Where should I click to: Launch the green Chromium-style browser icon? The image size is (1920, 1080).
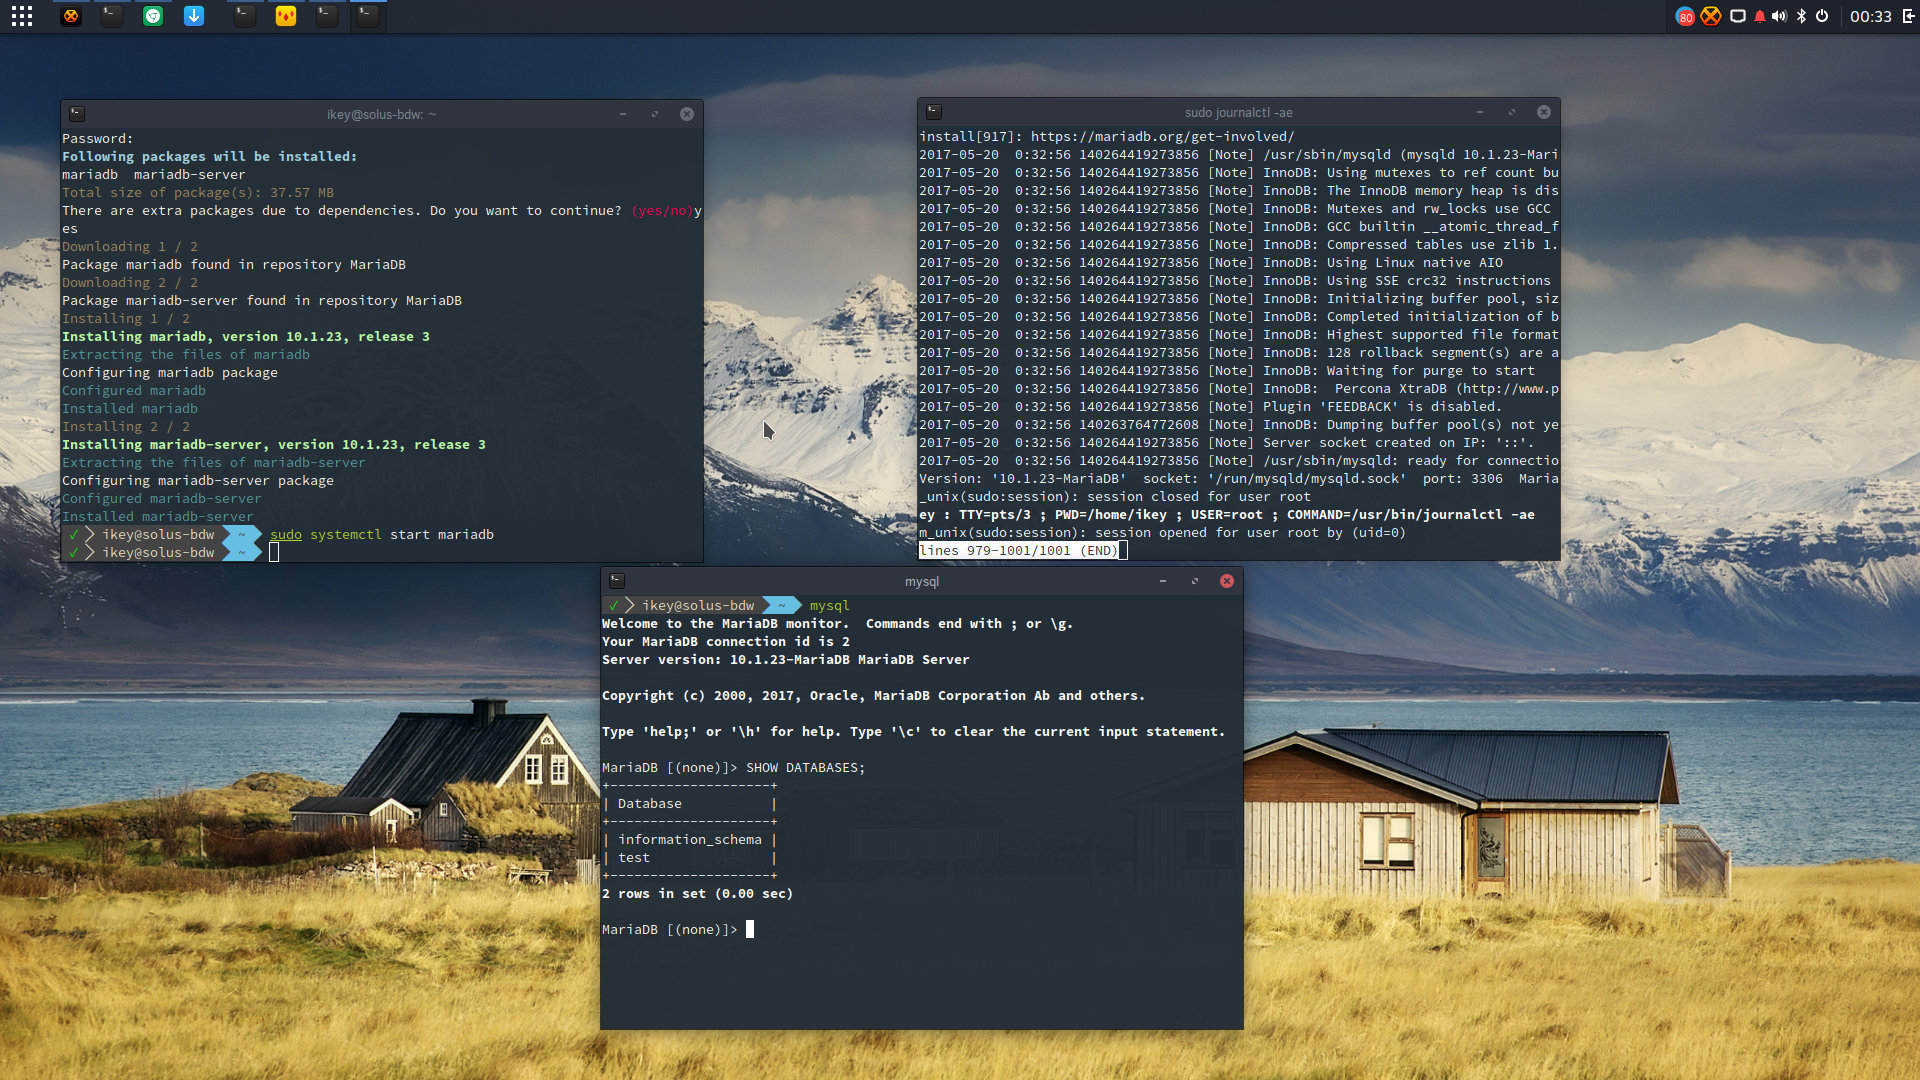coord(153,16)
